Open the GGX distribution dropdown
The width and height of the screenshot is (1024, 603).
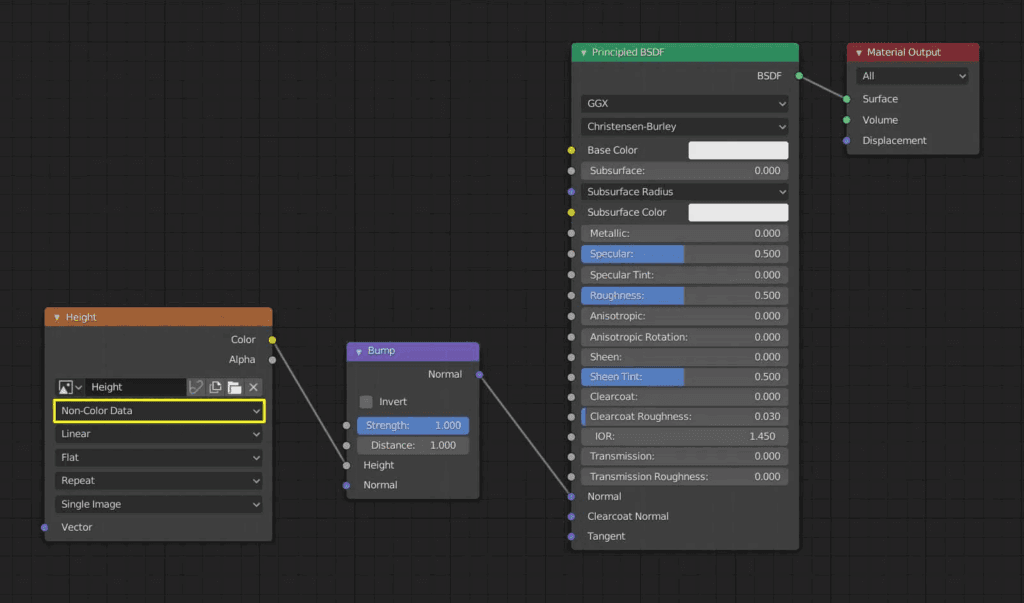click(684, 103)
